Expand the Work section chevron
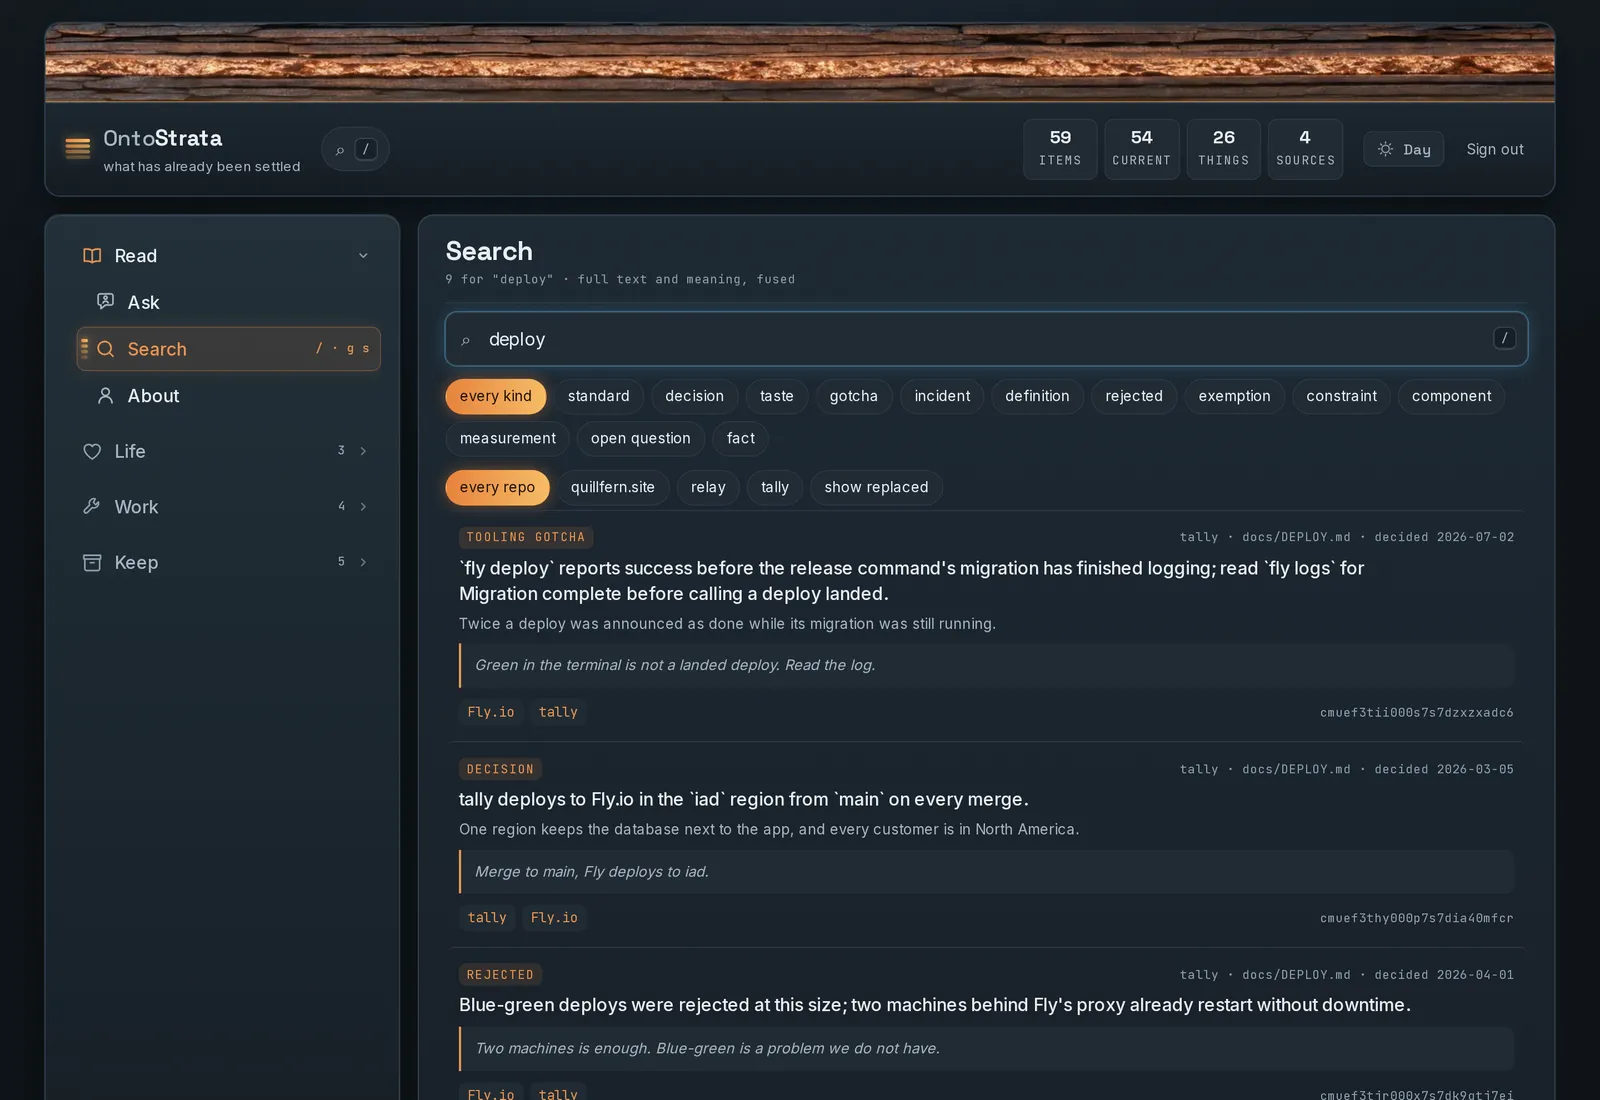Viewport: 1600px width, 1100px height. (363, 507)
